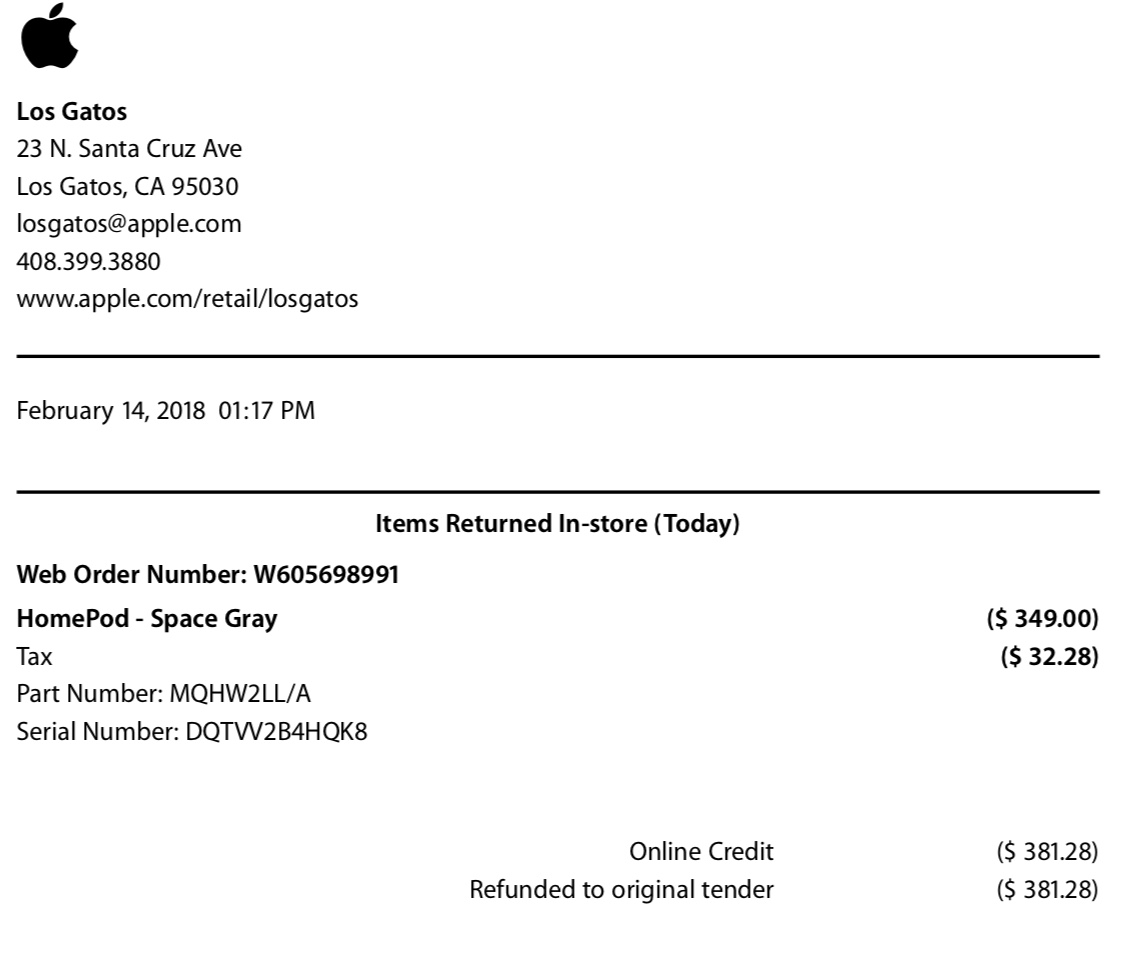Click the city line Los Gatos, CA 95030
This screenshot has width=1125, height=964.
coord(128,187)
